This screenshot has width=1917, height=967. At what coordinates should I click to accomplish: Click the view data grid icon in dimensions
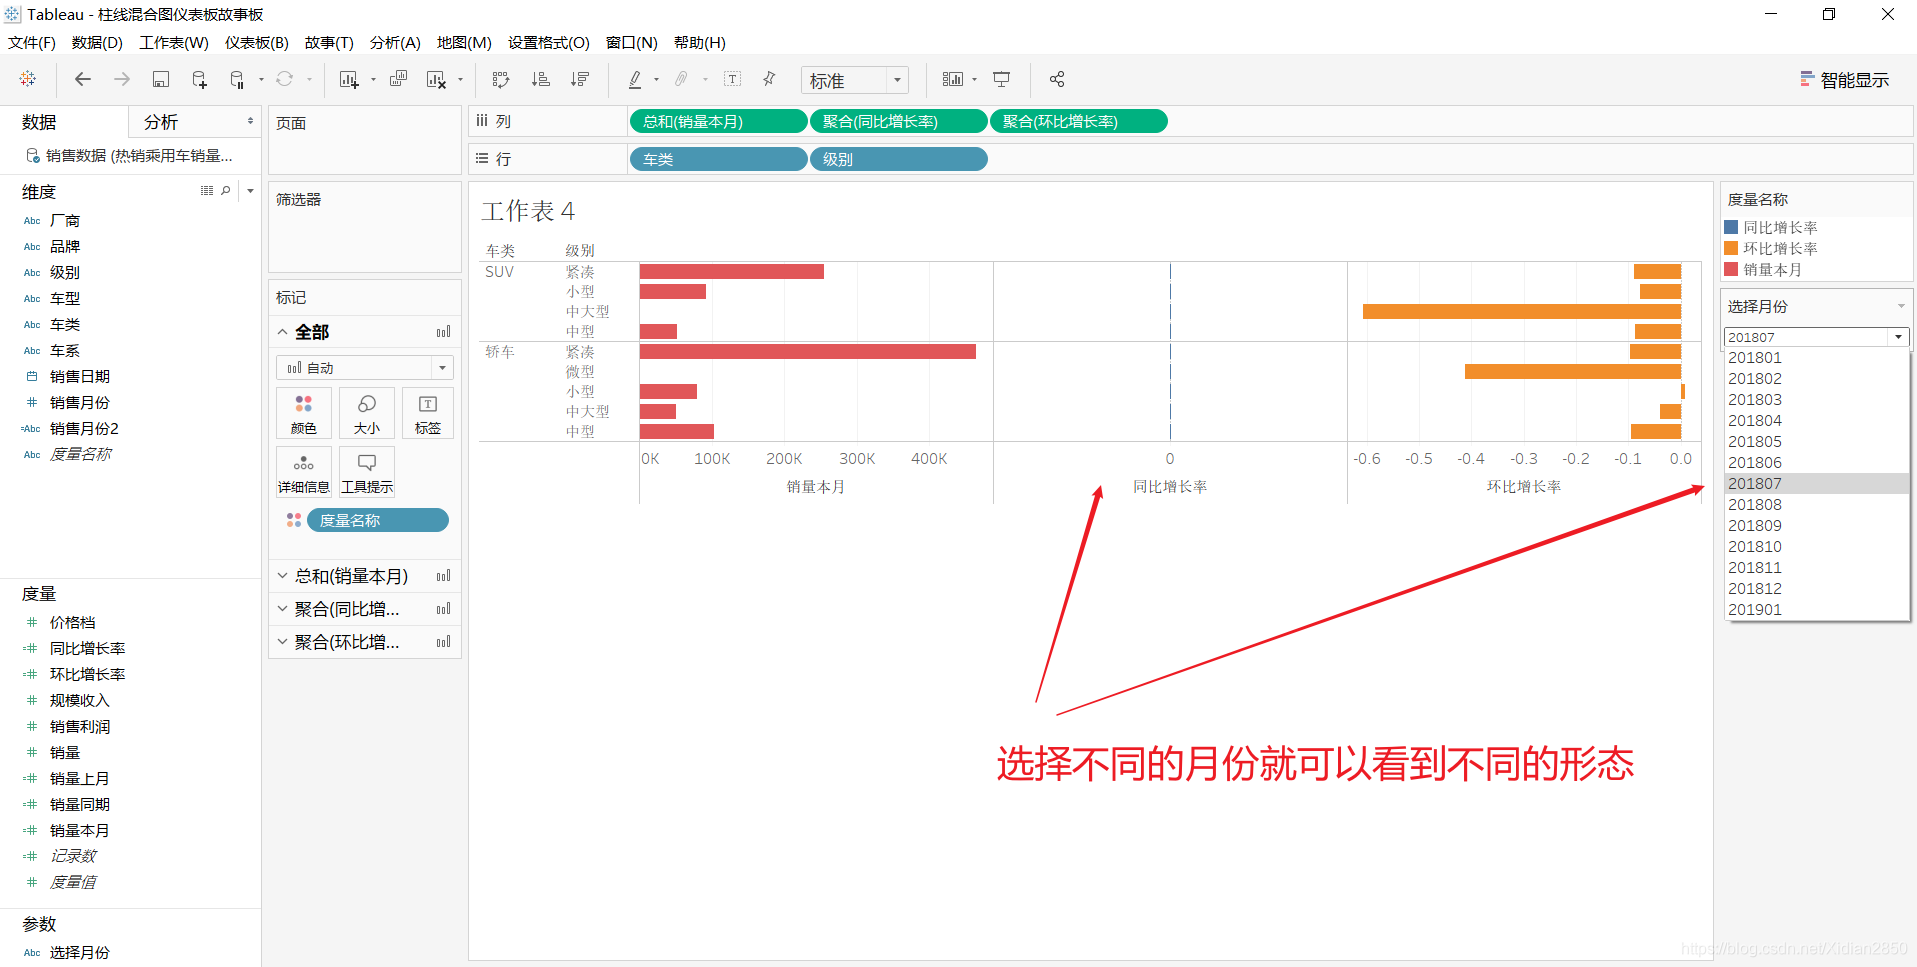pos(207,190)
